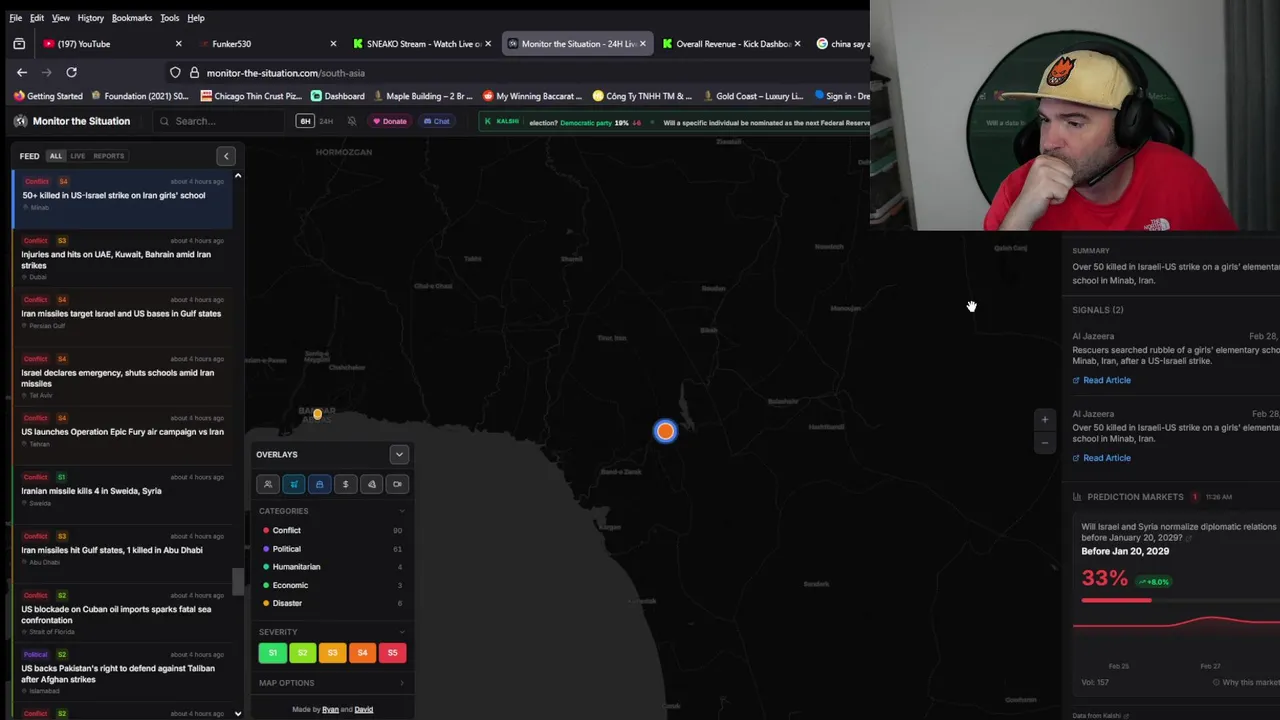Zoom in on map with plus button

click(x=1045, y=419)
